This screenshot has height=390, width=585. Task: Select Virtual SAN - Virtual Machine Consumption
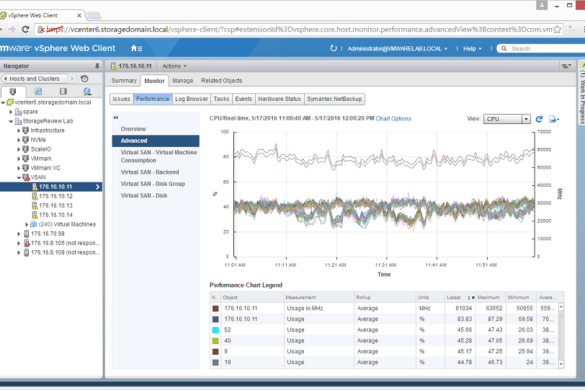coord(159,156)
